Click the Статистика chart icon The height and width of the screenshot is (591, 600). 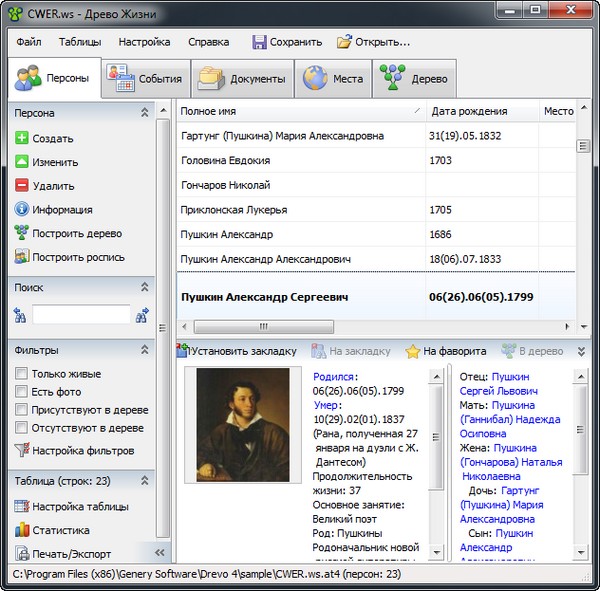pyautogui.click(x=22, y=530)
